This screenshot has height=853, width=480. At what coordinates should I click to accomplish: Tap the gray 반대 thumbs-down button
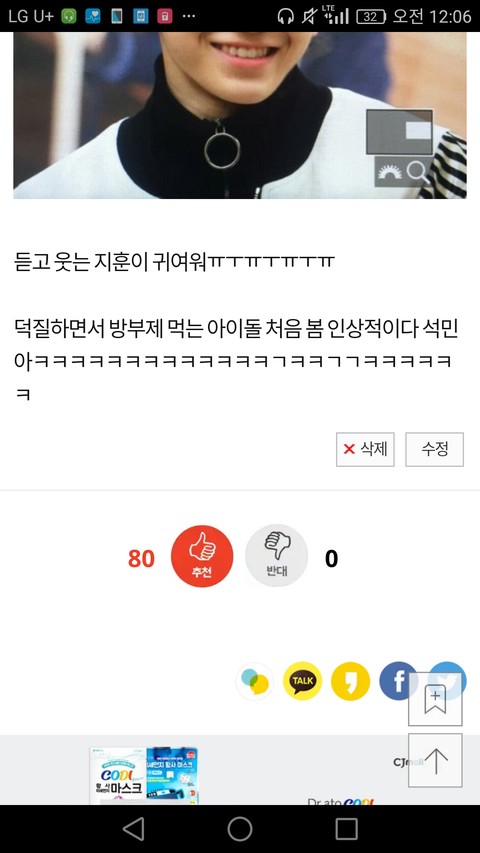click(x=276, y=556)
